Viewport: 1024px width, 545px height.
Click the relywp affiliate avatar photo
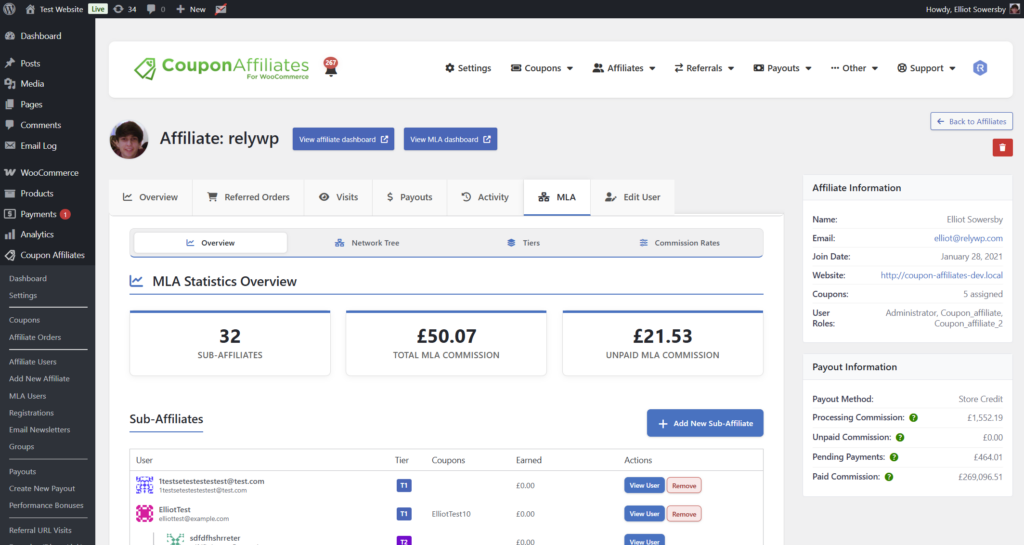click(x=129, y=139)
